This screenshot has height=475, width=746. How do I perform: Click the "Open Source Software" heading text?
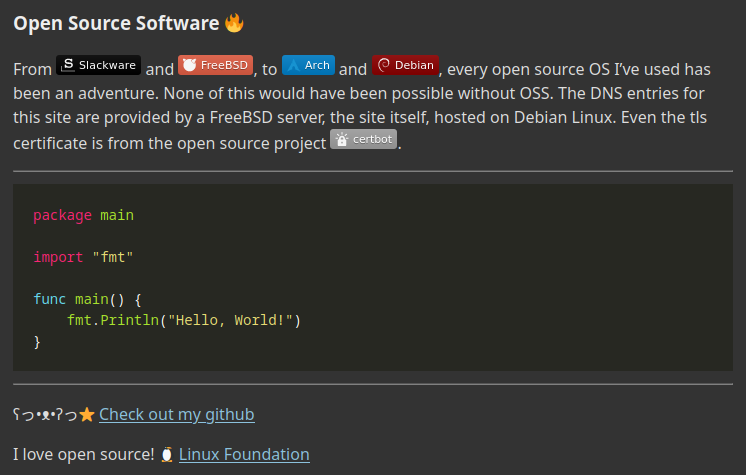(x=116, y=22)
